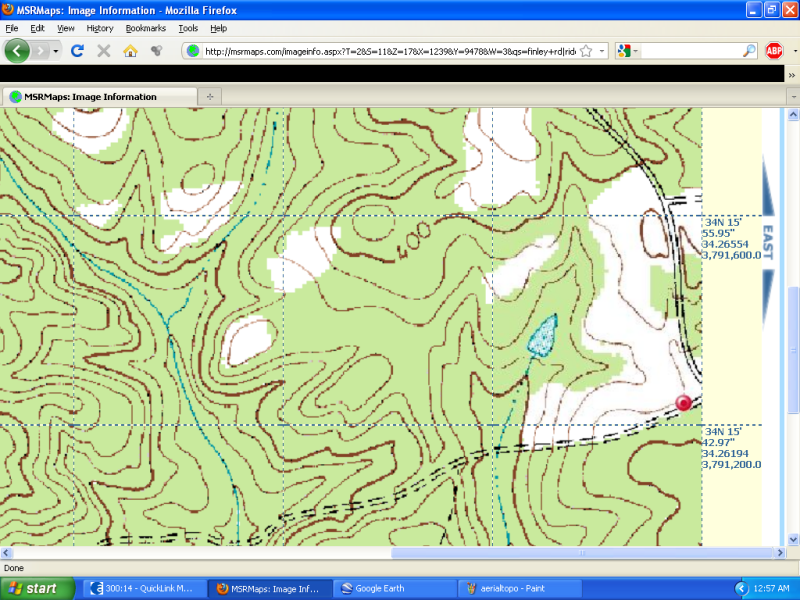Click in the URL address field

(x=388, y=50)
